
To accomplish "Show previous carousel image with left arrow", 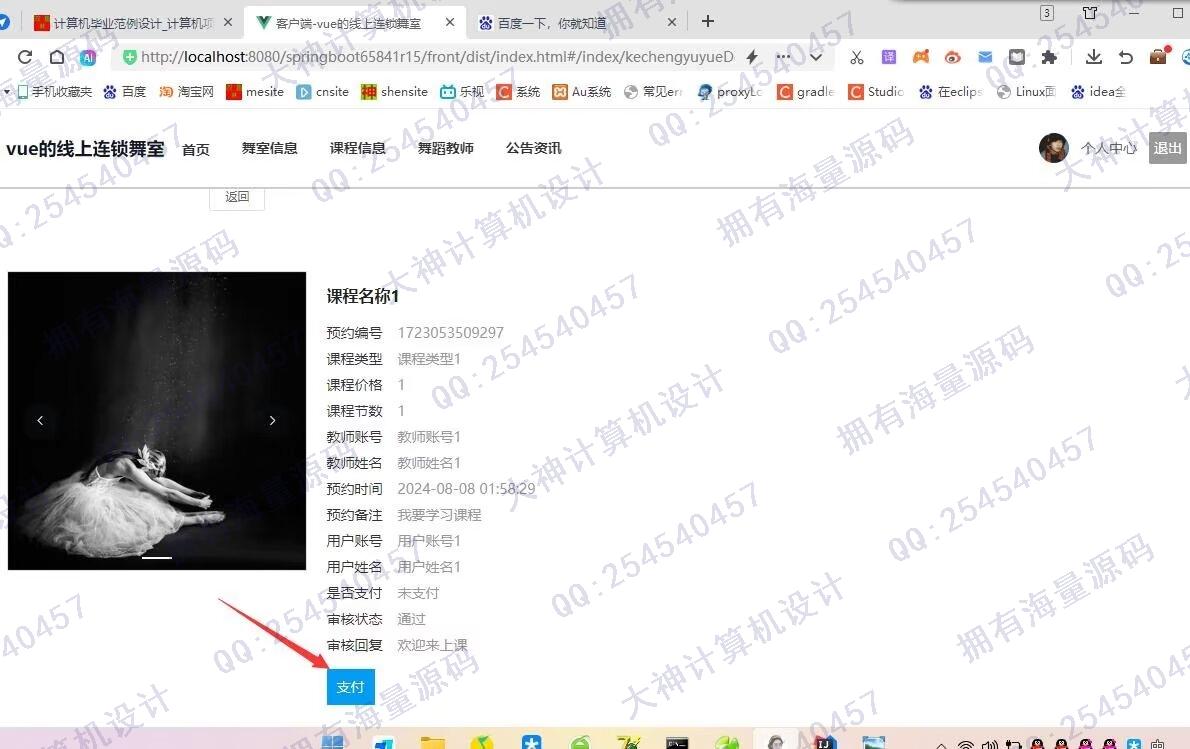I will point(40,420).
